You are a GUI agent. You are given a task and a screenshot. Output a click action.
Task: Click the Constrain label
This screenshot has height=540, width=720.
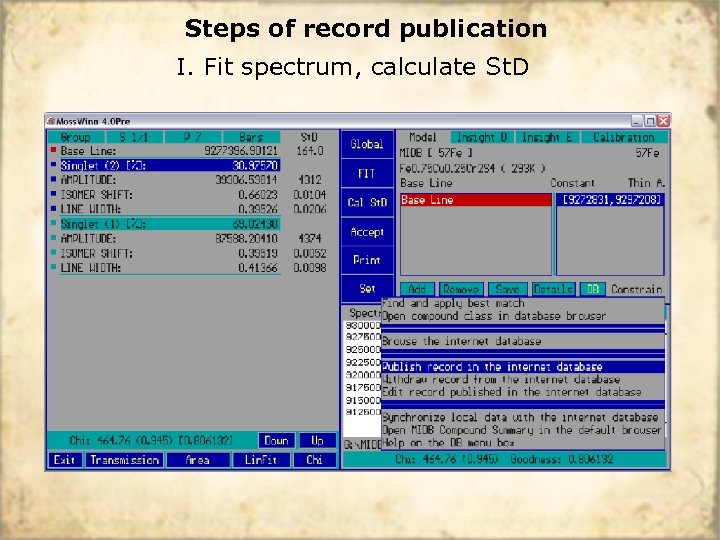(x=636, y=289)
